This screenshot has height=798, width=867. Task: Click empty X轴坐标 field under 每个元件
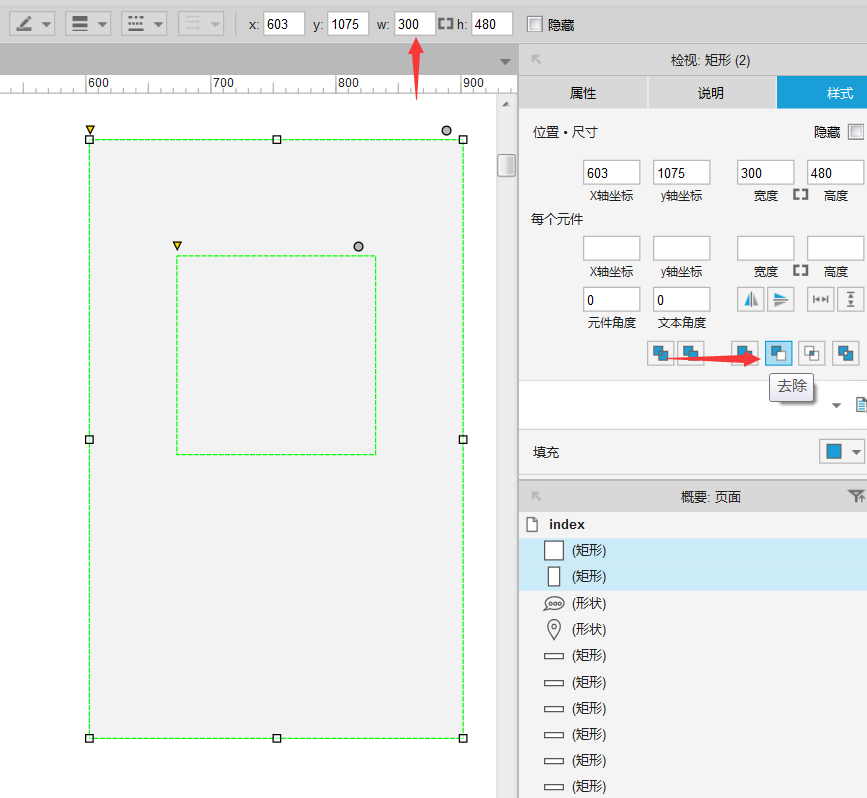(x=612, y=248)
